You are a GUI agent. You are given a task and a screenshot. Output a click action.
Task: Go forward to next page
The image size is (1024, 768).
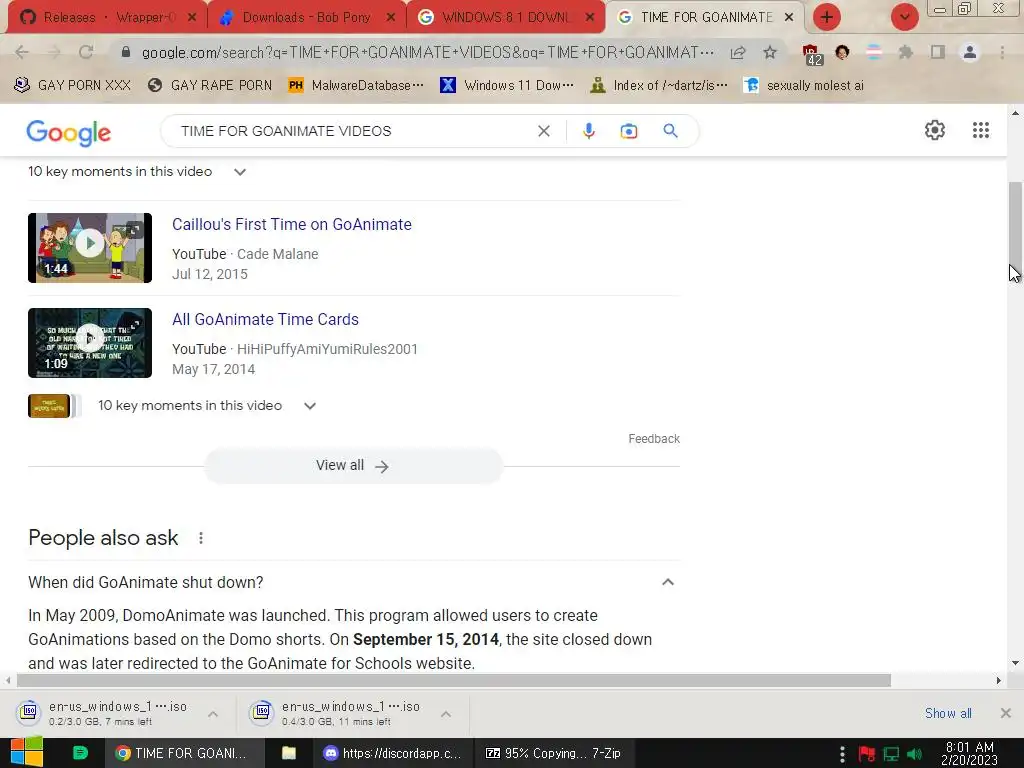coord(54,52)
